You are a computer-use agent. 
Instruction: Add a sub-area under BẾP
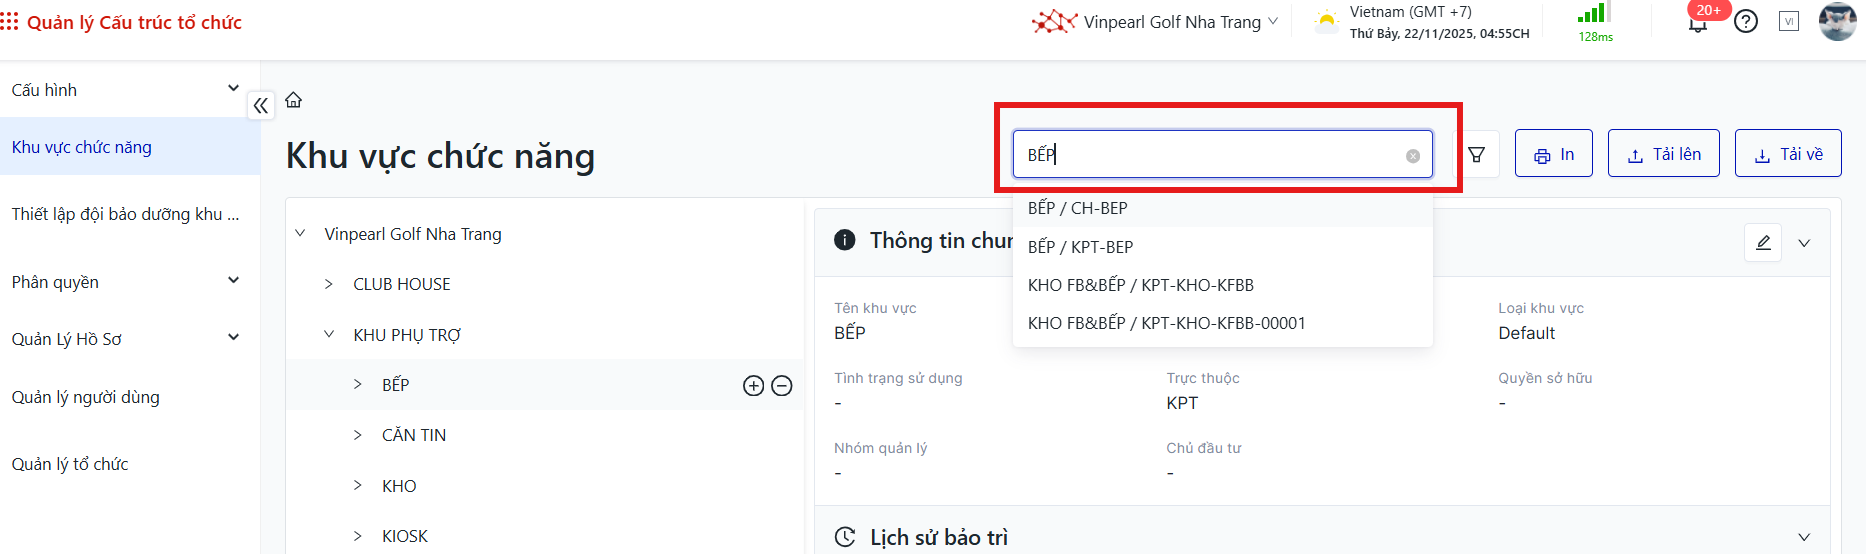click(753, 386)
